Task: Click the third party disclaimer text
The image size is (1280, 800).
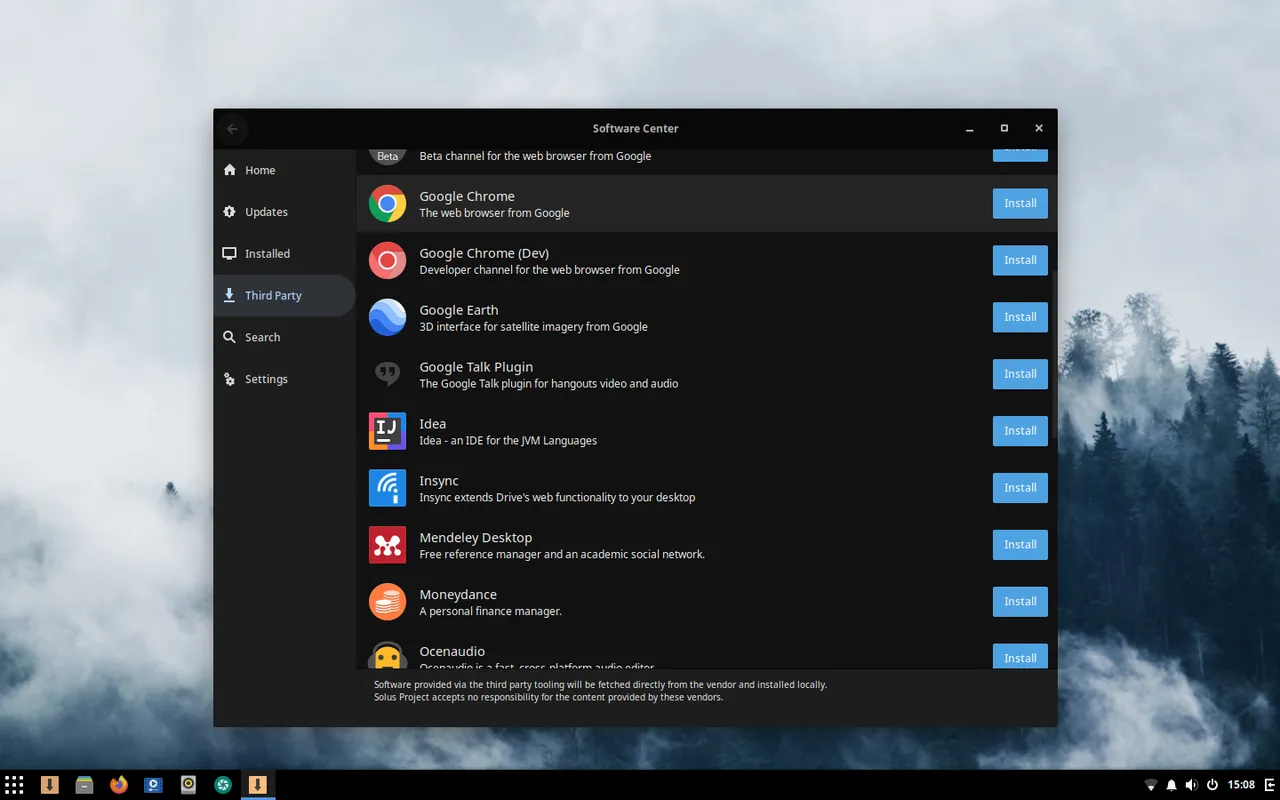Action: [x=600, y=691]
